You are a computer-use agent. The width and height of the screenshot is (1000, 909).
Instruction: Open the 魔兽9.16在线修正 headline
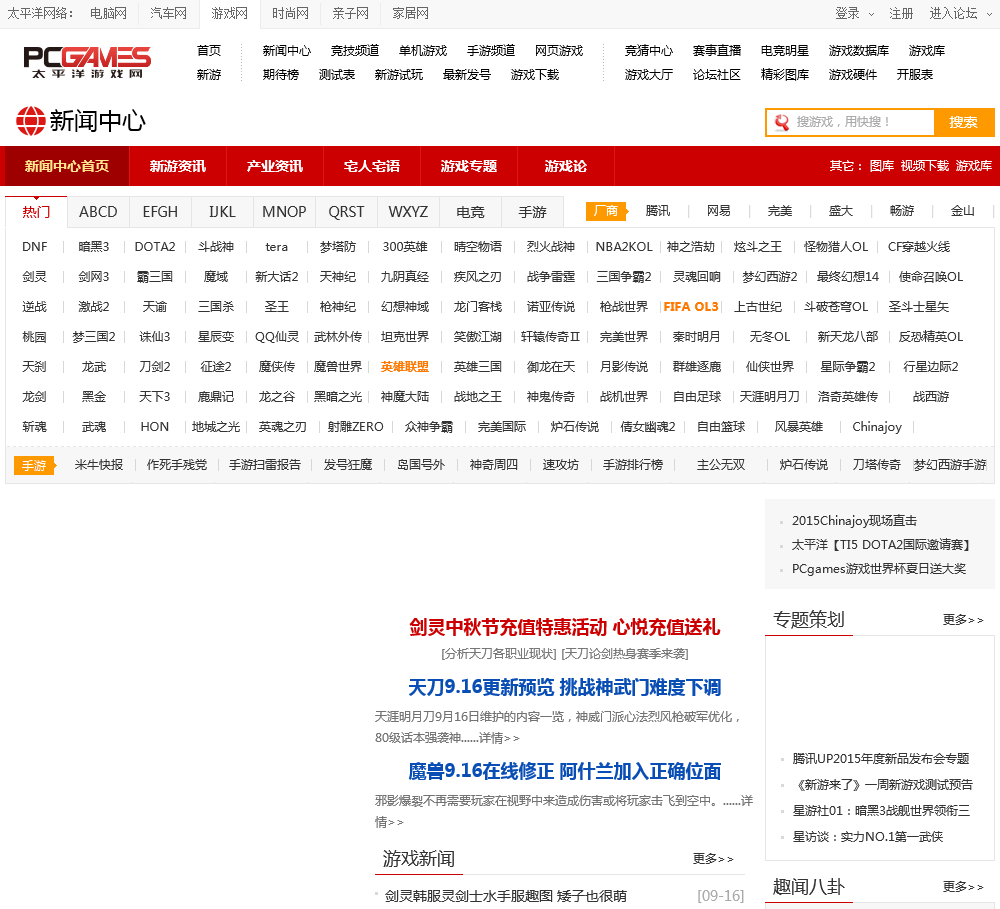[564, 771]
